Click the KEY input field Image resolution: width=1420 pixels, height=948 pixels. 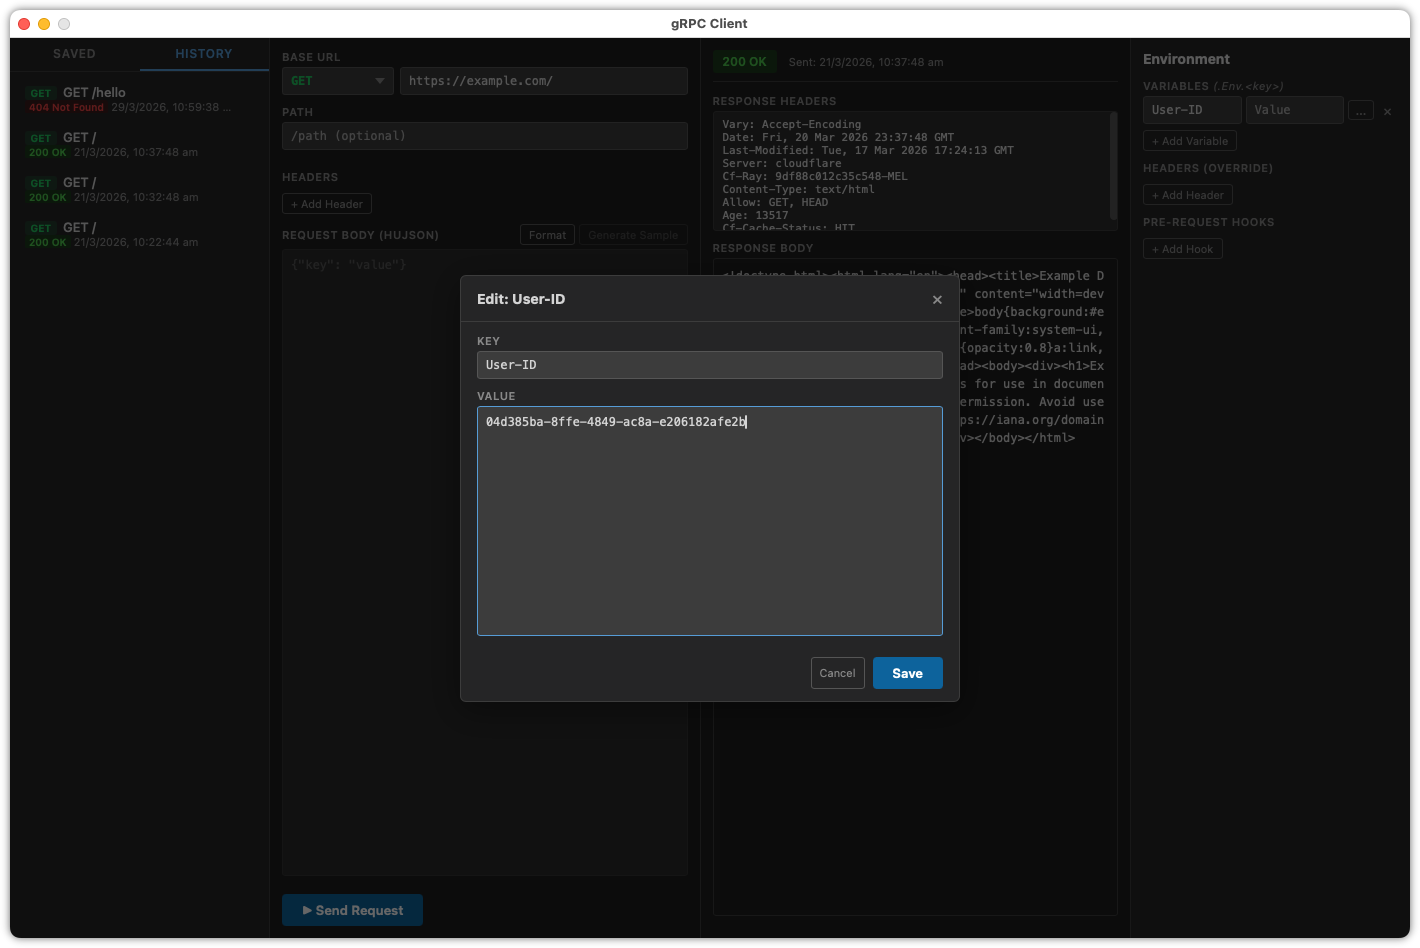tap(709, 365)
